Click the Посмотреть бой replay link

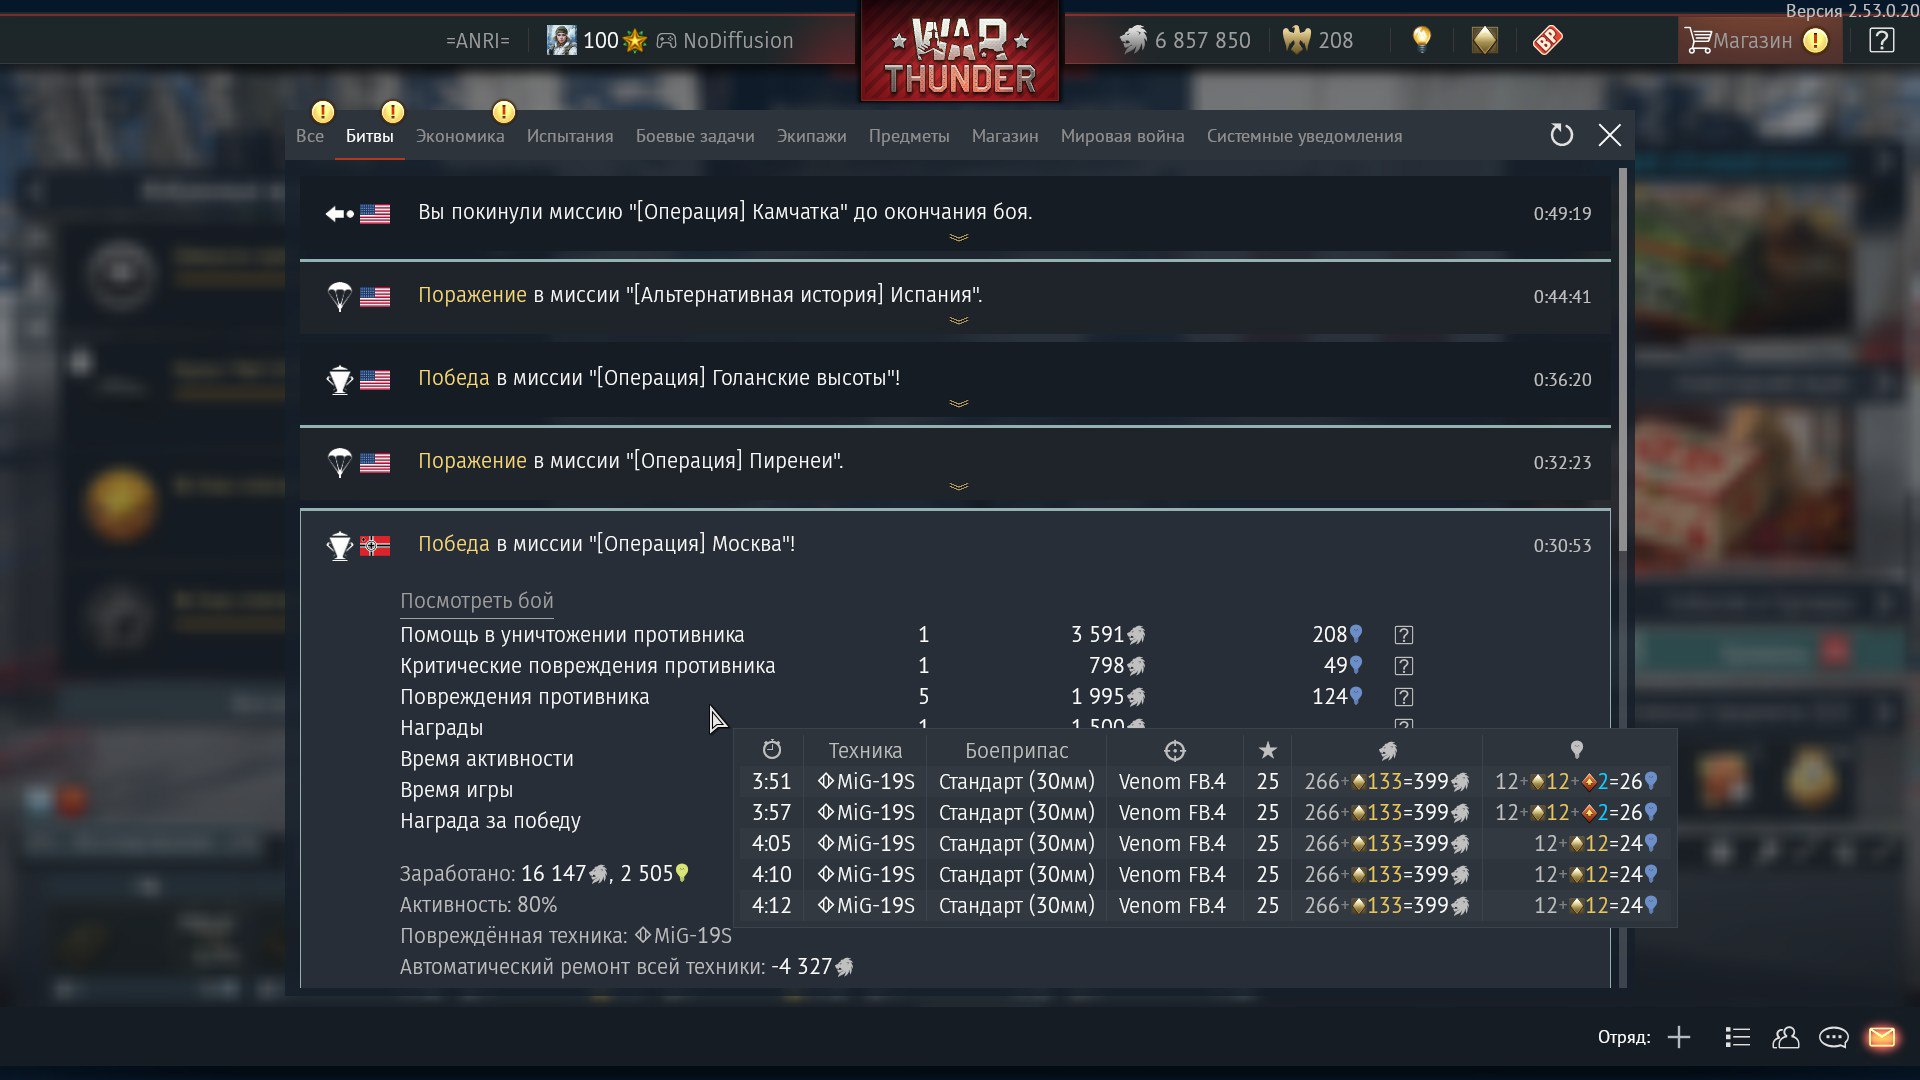pyautogui.click(x=477, y=601)
